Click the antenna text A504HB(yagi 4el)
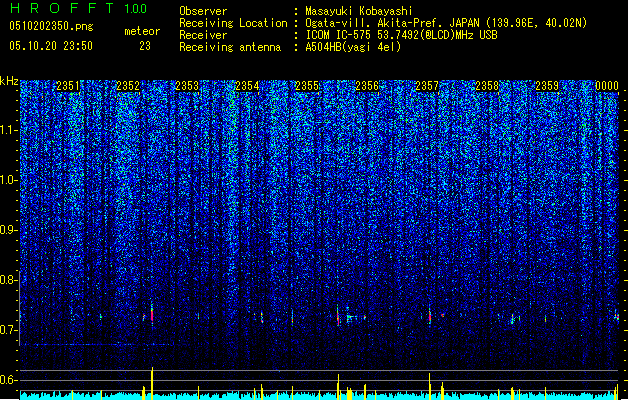The image size is (629, 400). point(353,47)
